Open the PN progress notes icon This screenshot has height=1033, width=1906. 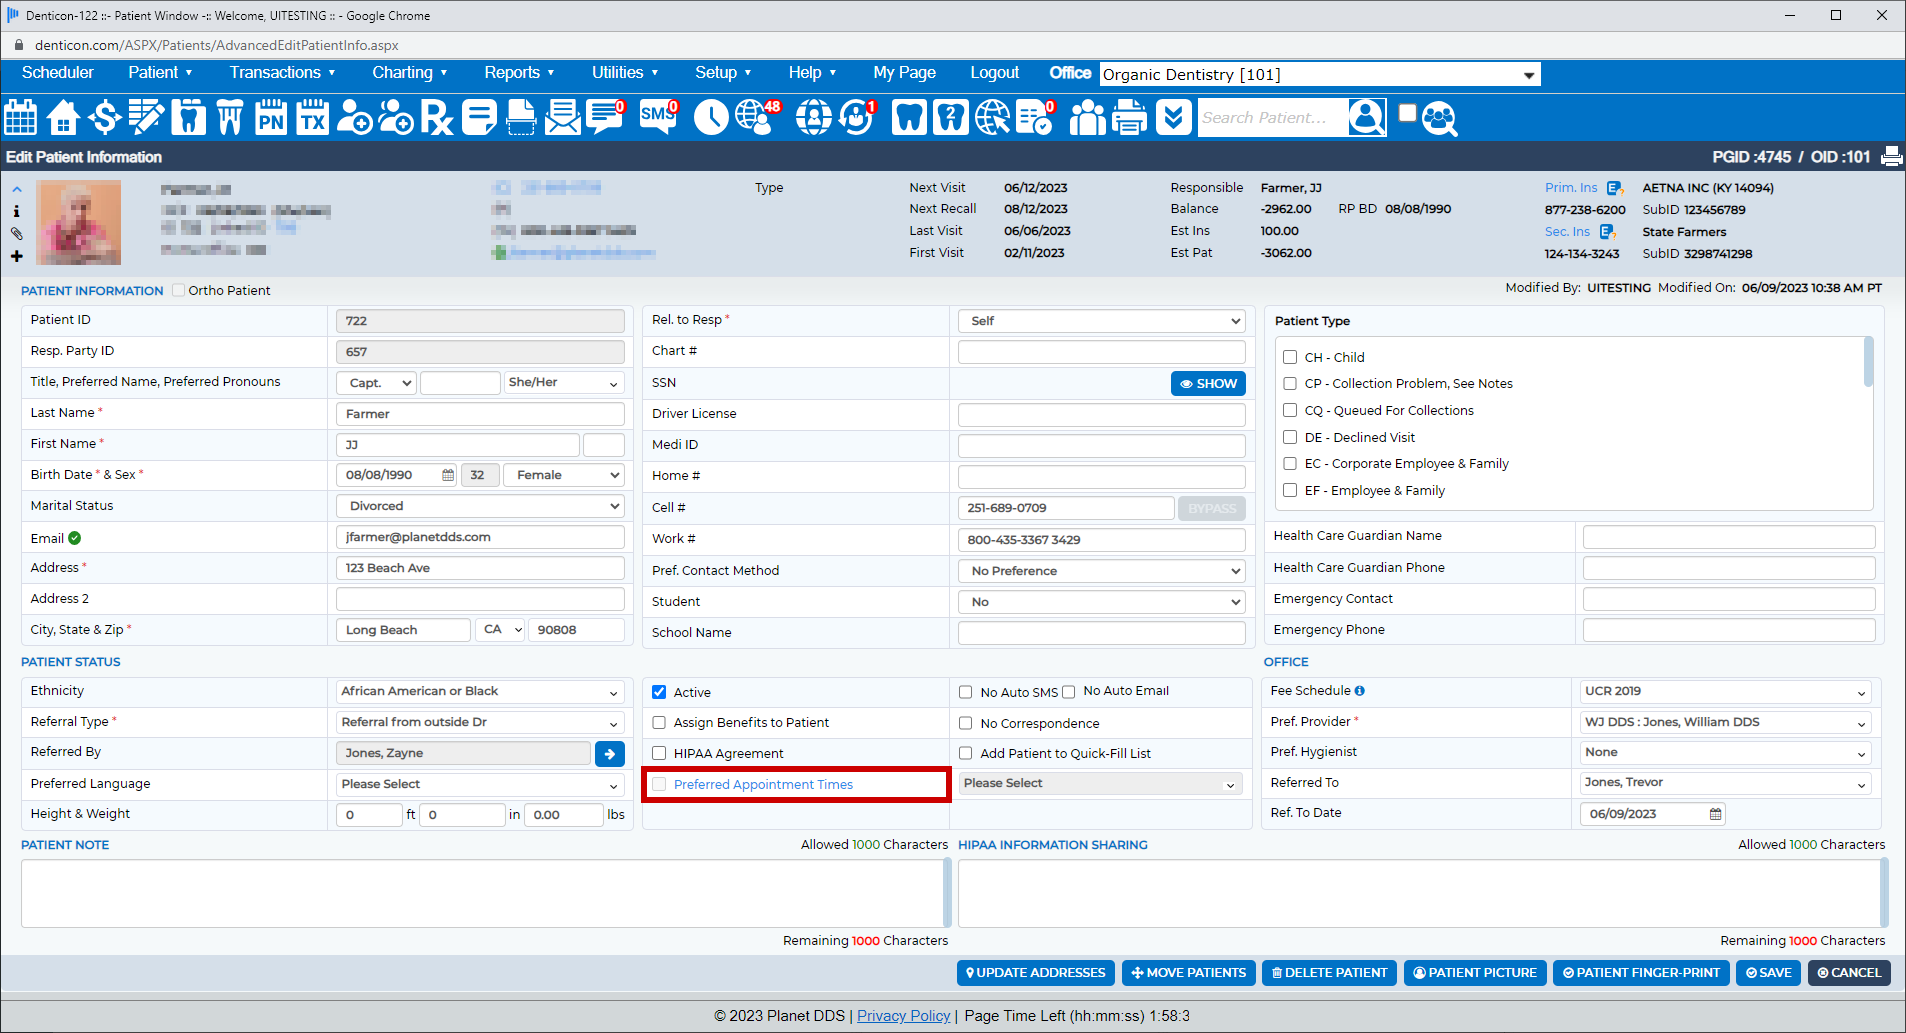[271, 117]
